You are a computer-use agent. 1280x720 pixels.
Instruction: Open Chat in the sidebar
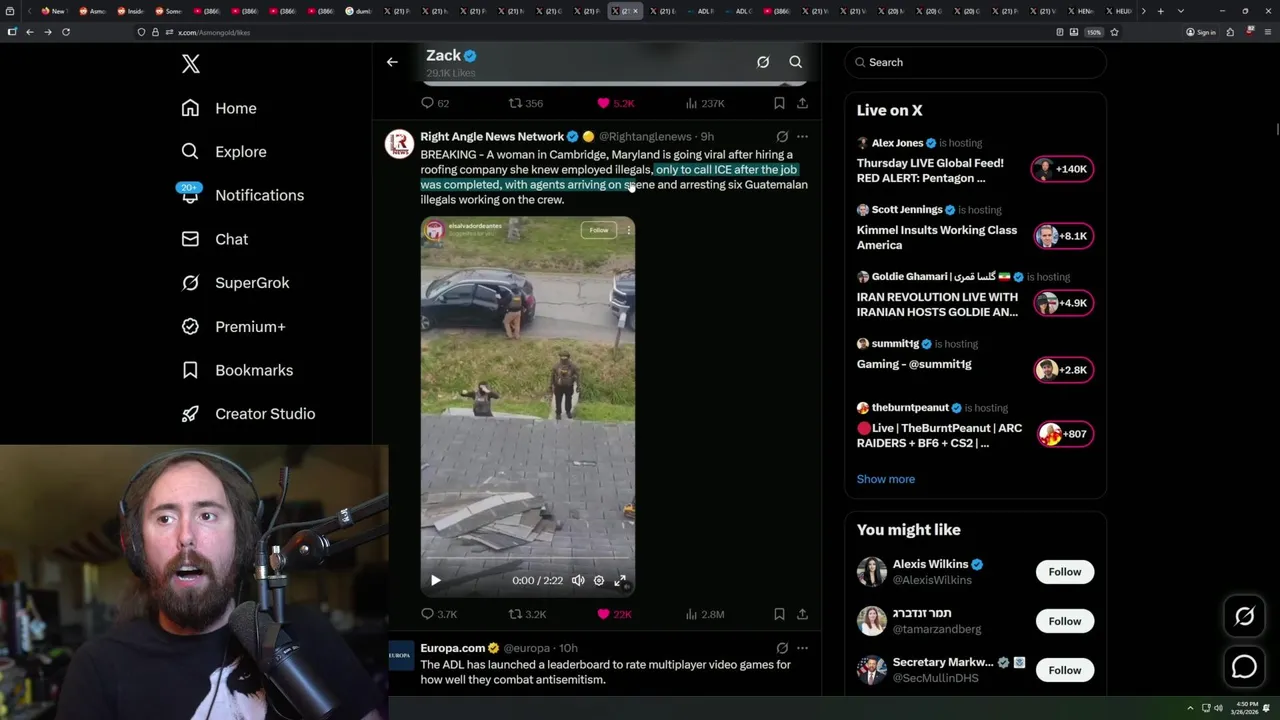(x=214, y=239)
